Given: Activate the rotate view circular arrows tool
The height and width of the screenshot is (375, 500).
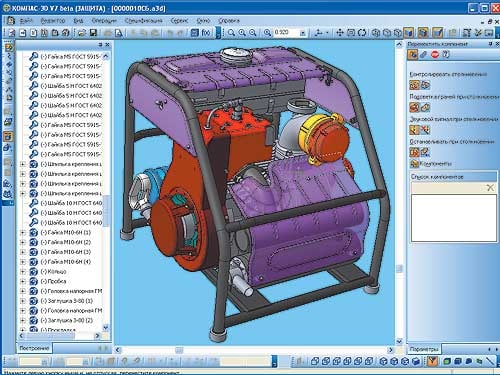Looking at the screenshot, I should point(362,33).
